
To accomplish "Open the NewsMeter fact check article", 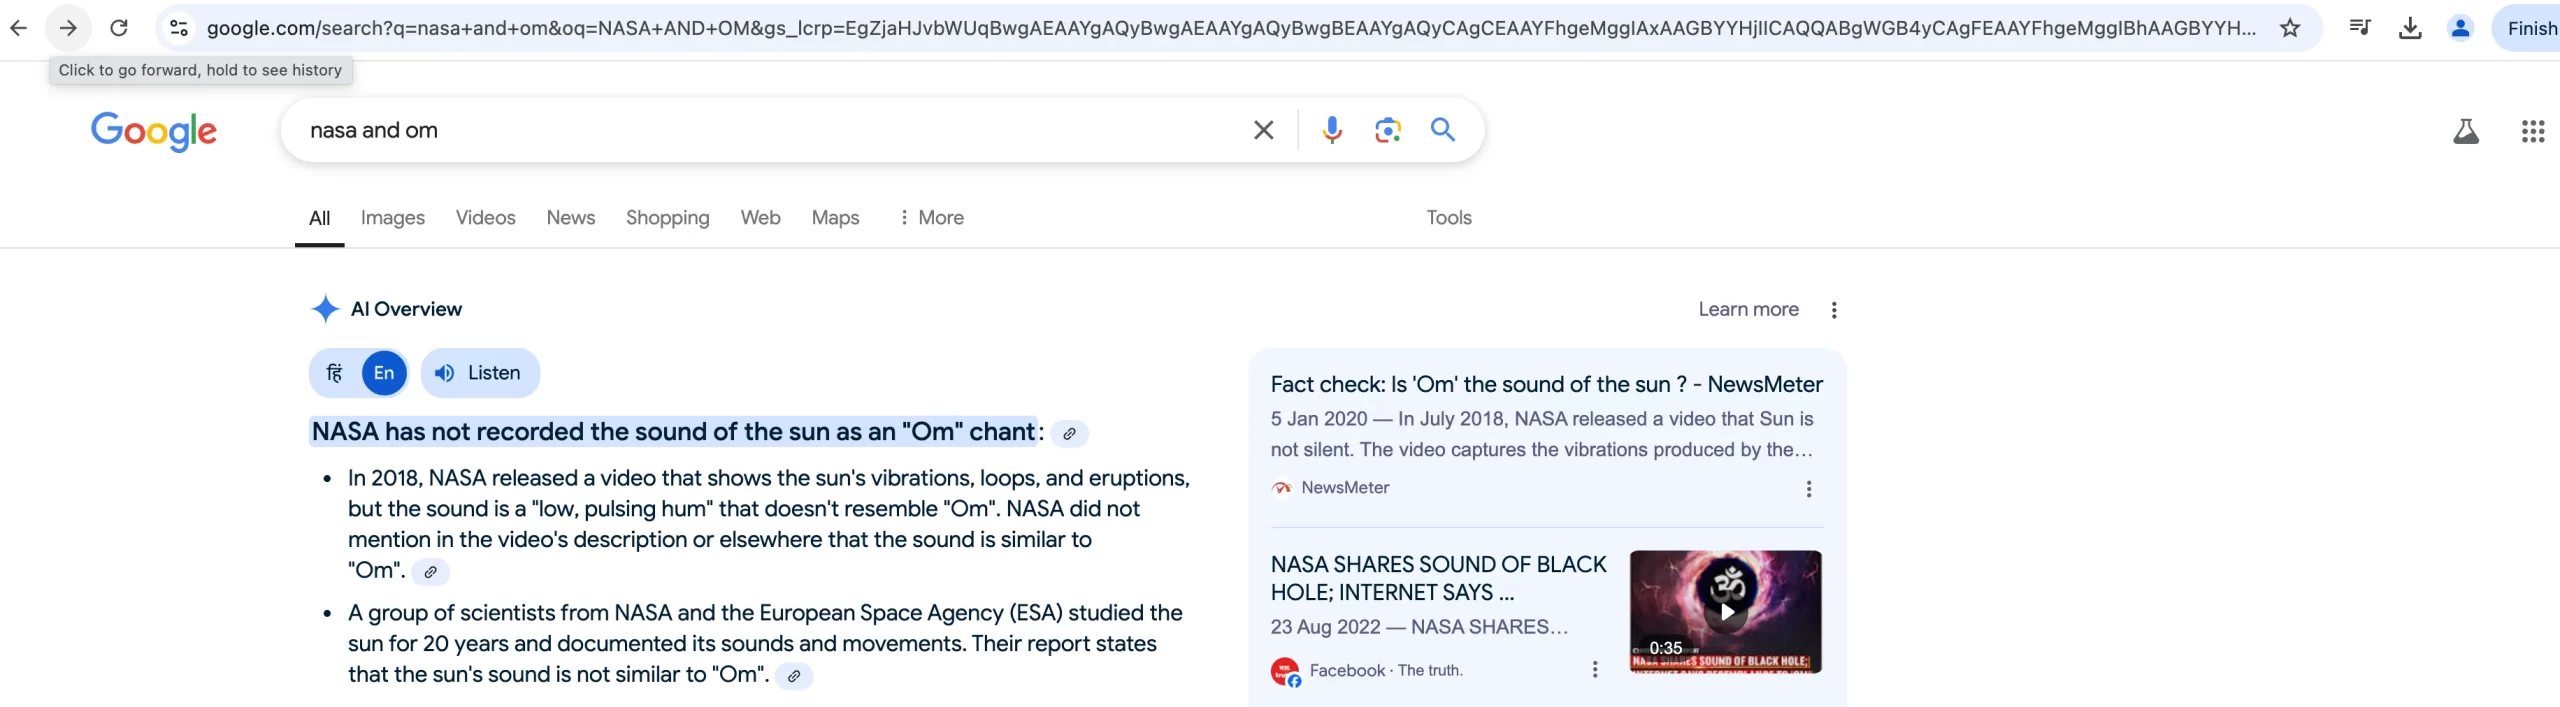I will coord(1546,385).
